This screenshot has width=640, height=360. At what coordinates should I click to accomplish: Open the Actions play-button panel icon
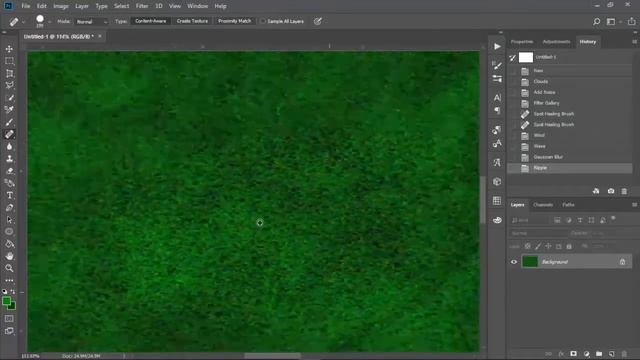[497, 47]
